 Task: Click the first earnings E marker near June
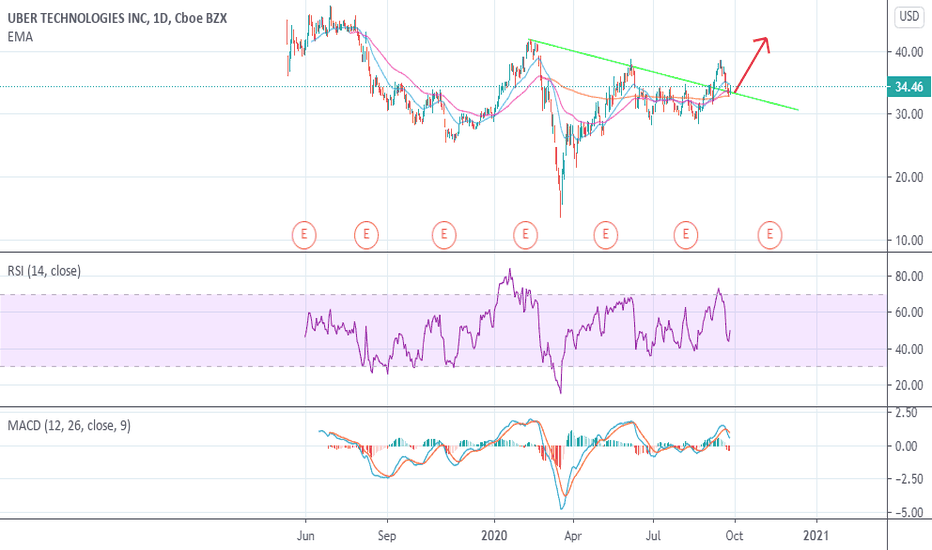point(304,234)
